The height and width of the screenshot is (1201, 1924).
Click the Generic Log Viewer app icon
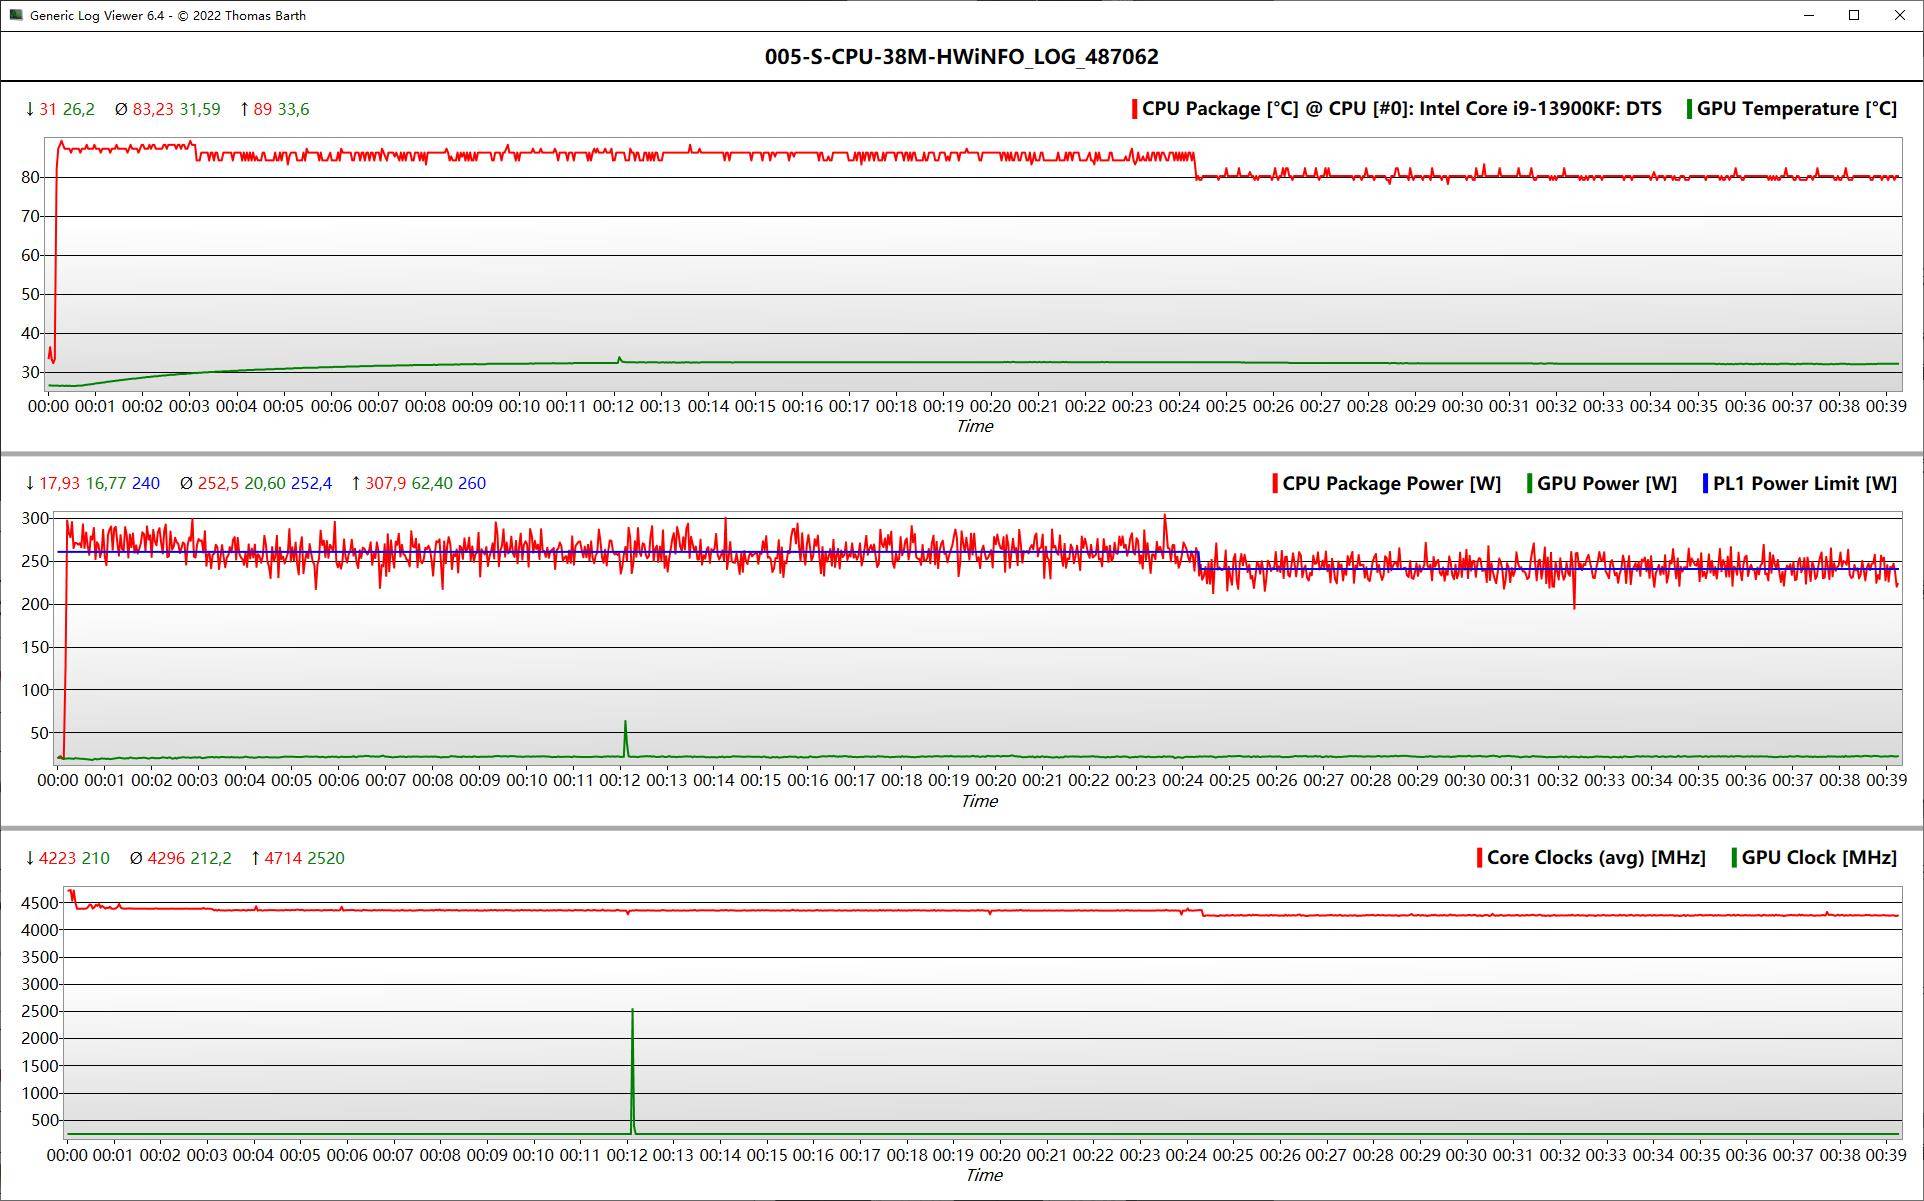[15, 15]
